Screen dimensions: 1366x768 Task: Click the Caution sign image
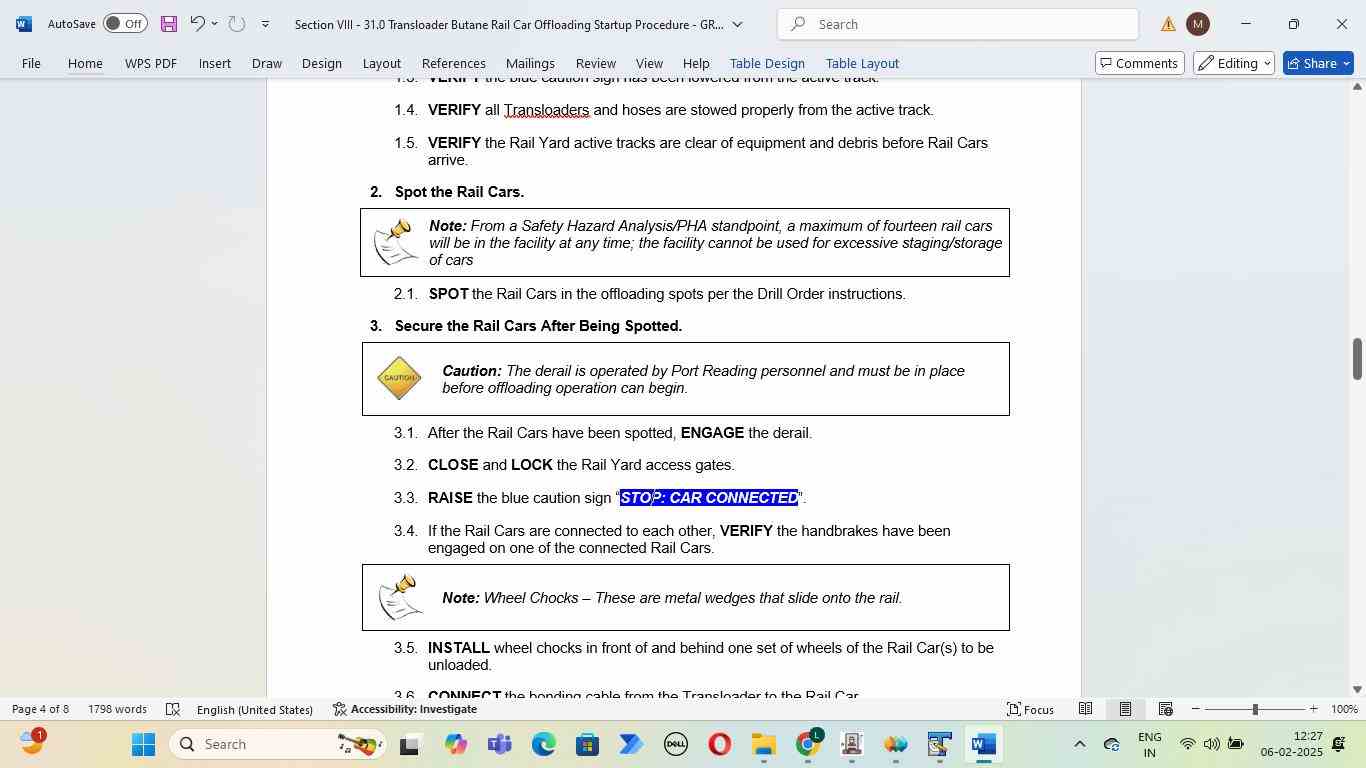[x=399, y=378]
